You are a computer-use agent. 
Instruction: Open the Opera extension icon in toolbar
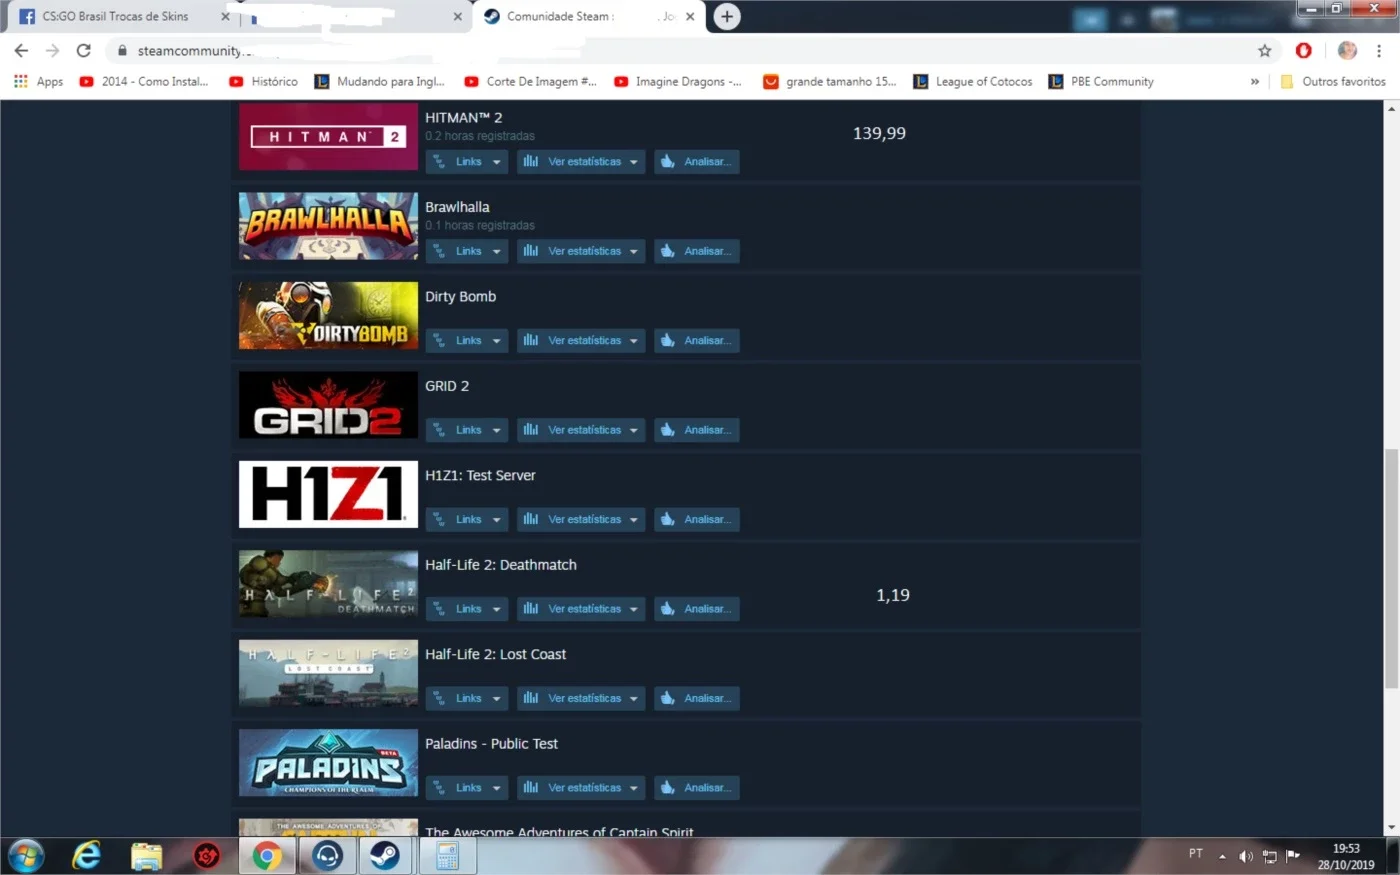pyautogui.click(x=1304, y=51)
